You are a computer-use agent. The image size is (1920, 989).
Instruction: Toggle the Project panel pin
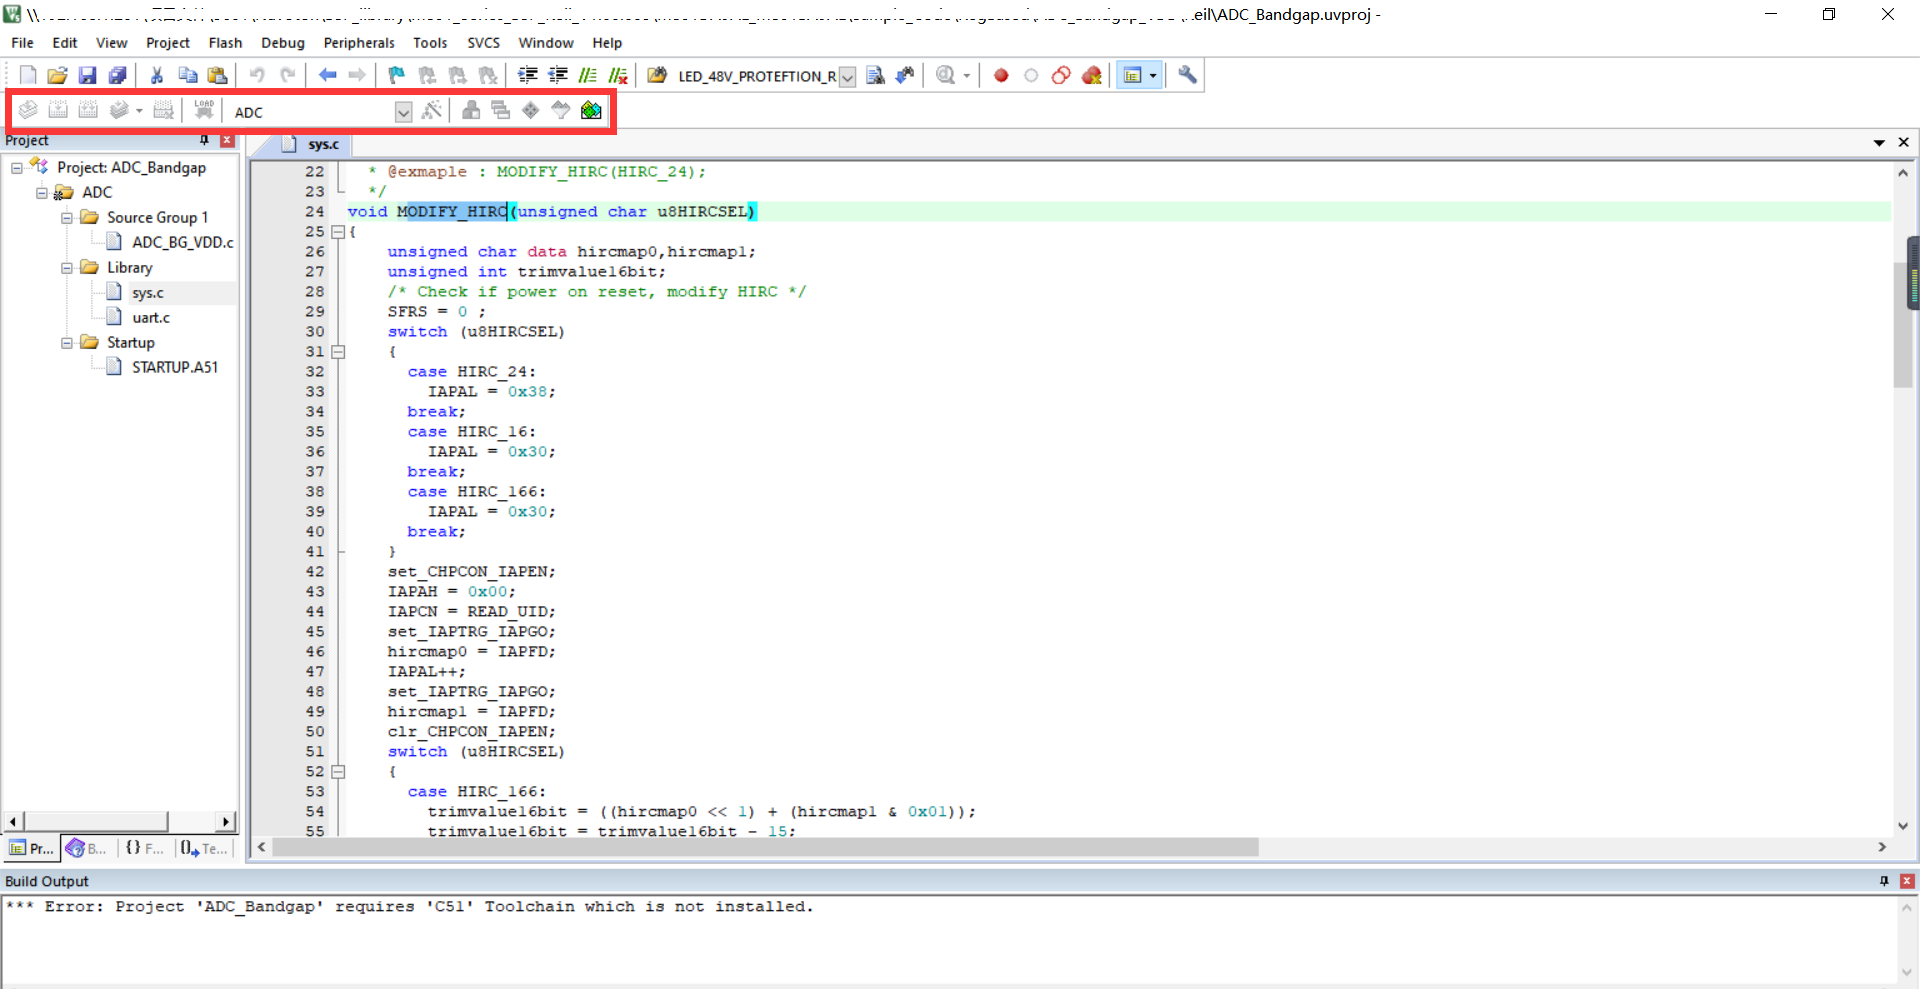(x=205, y=141)
